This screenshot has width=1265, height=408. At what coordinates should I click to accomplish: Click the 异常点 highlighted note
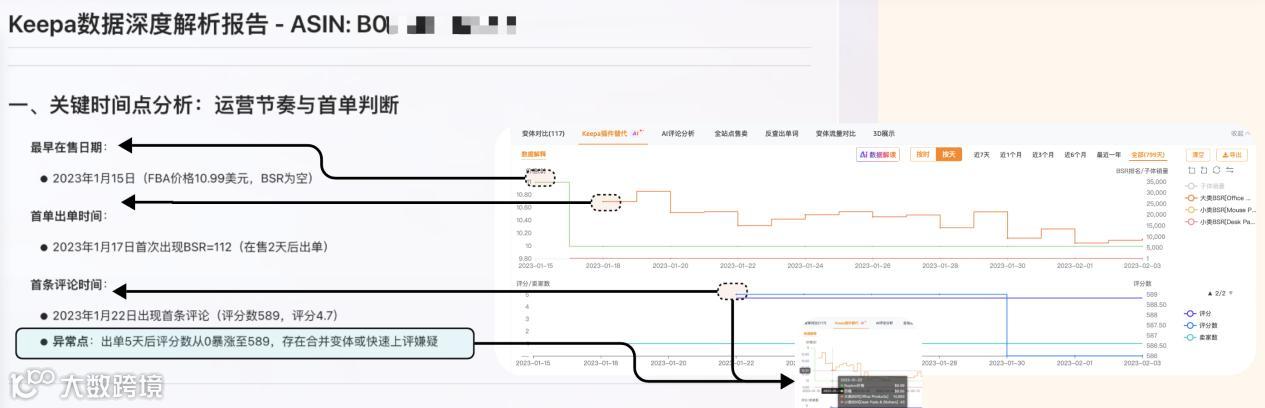point(244,343)
